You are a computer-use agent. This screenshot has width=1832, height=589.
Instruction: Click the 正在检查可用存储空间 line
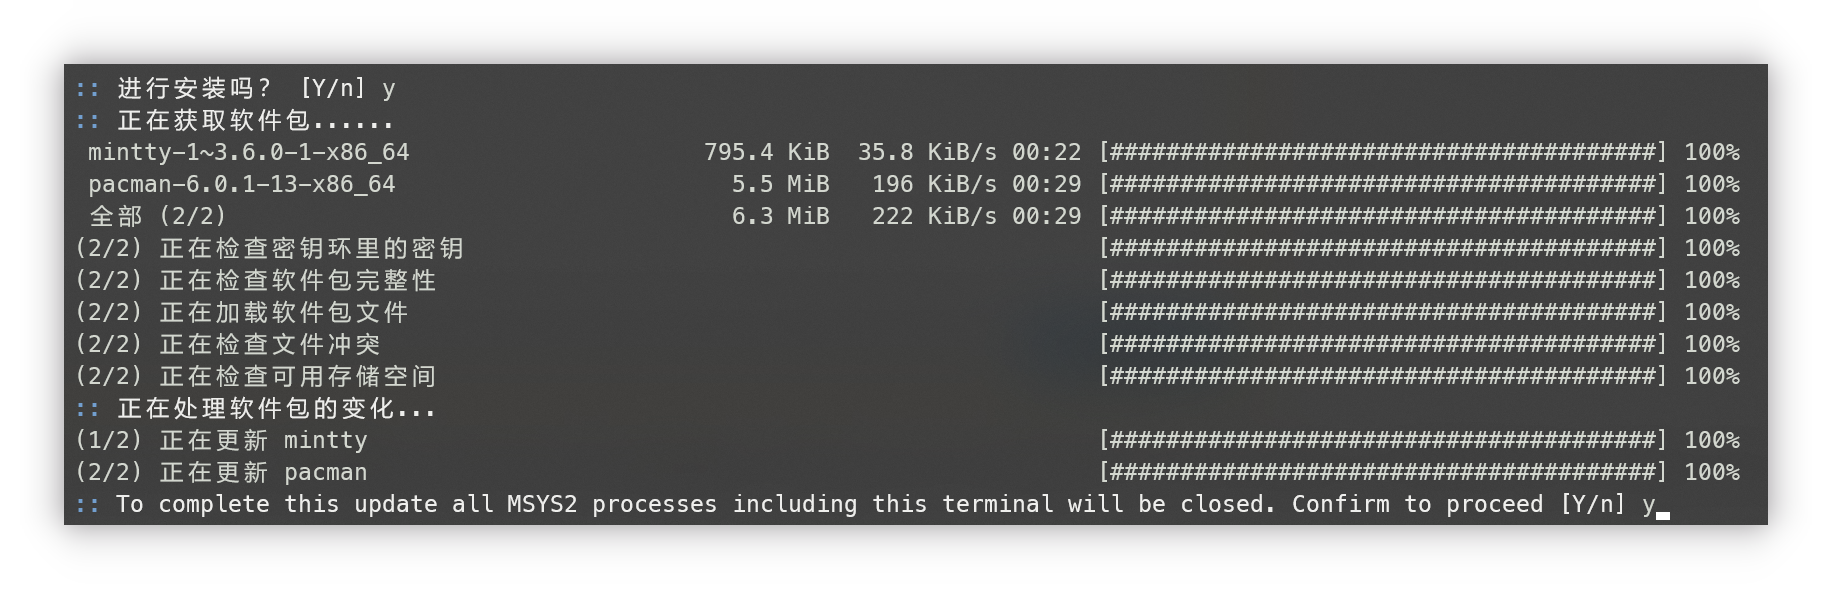[255, 376]
